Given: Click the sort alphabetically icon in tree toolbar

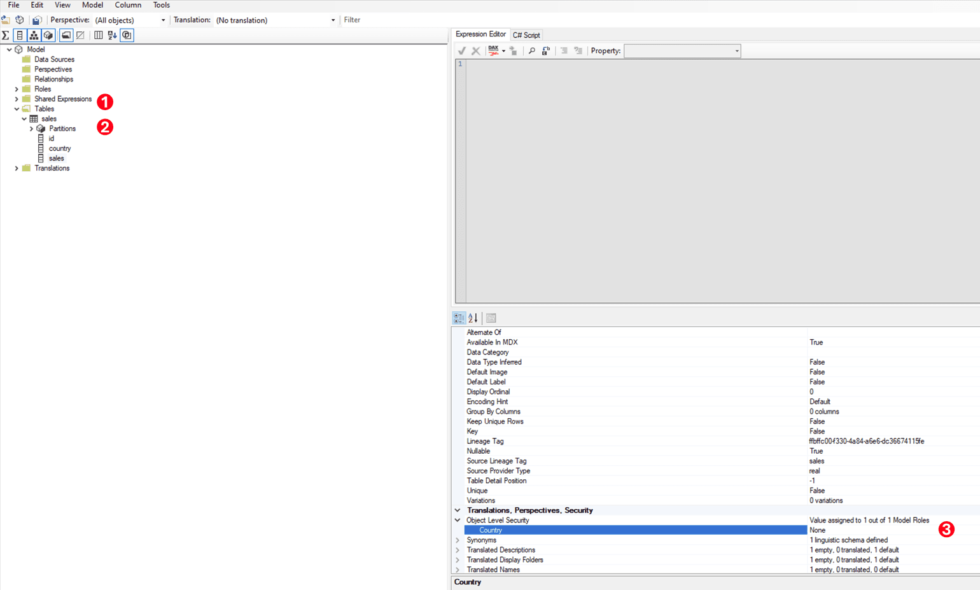Looking at the screenshot, I should click(x=112, y=35).
